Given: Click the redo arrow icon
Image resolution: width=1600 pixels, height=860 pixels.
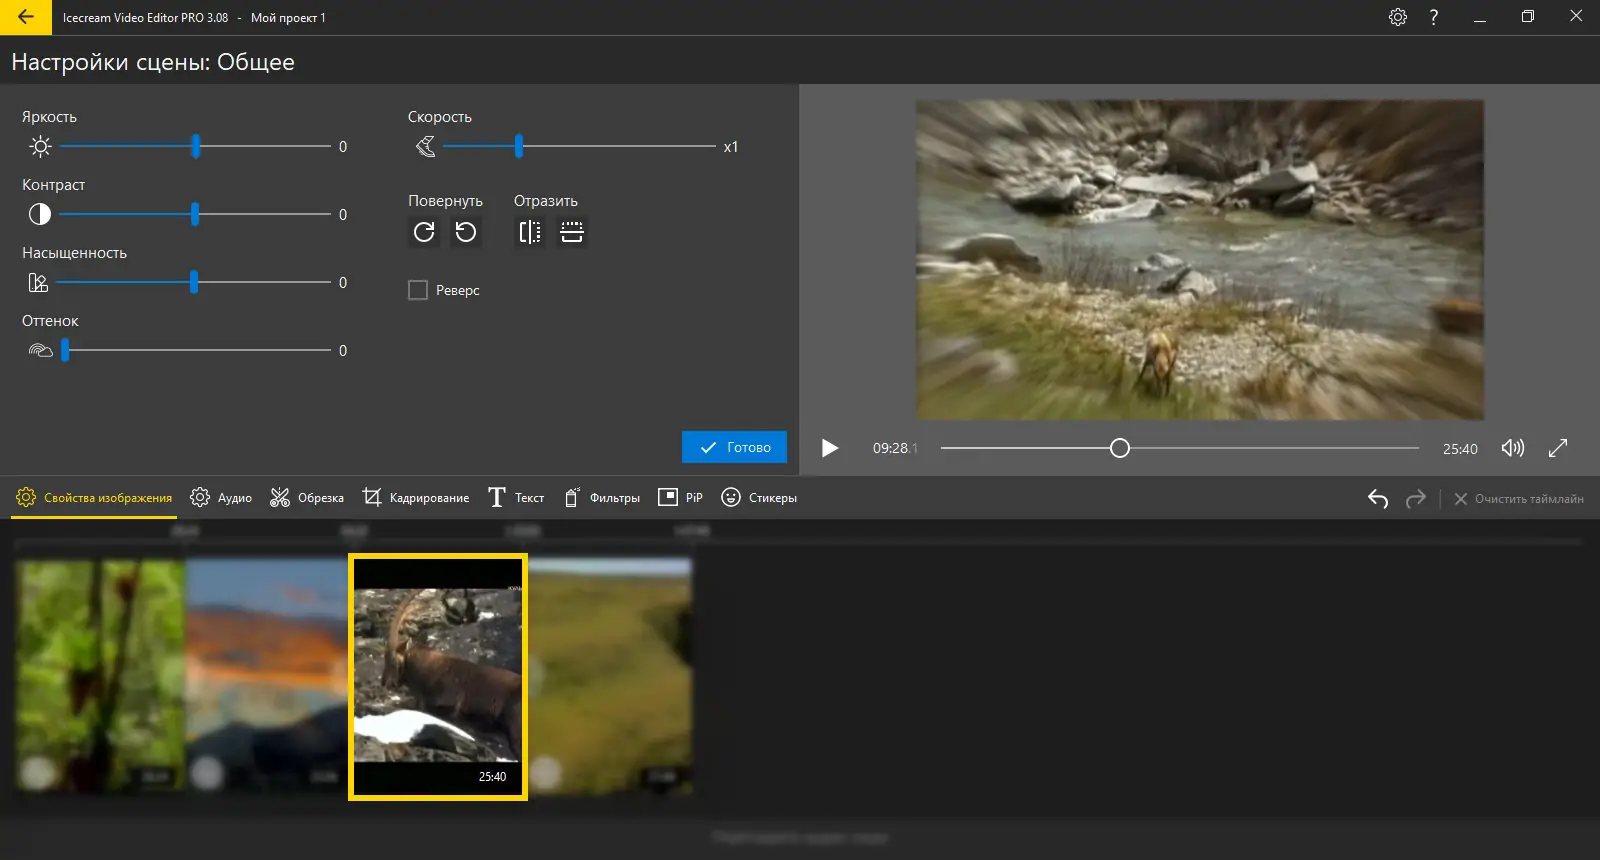Looking at the screenshot, I should point(1415,498).
